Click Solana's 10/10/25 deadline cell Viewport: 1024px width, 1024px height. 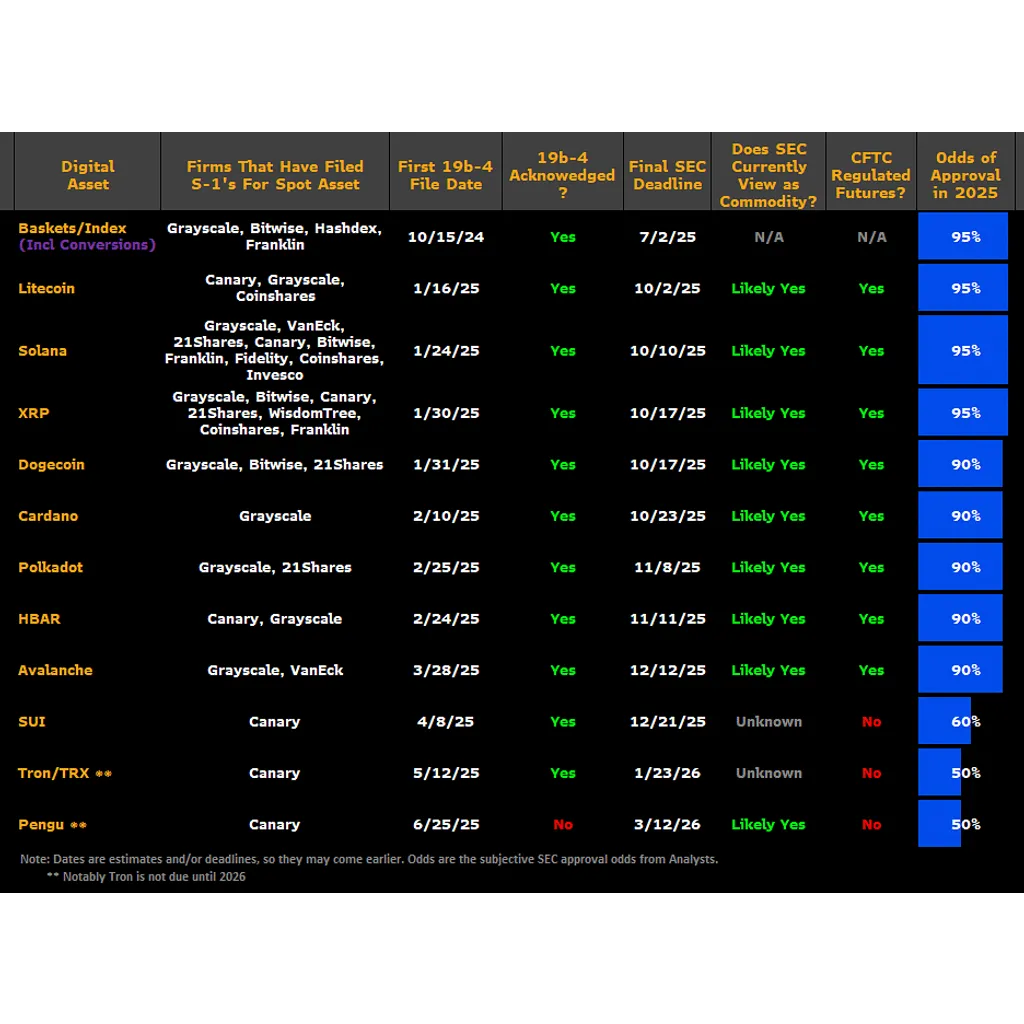pos(667,351)
